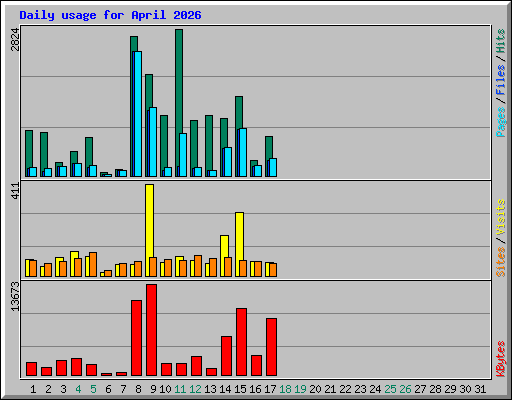Screen dimensions: 512x400
Task: Click the day 3 label on the x-axis
Action: (x=63, y=389)
